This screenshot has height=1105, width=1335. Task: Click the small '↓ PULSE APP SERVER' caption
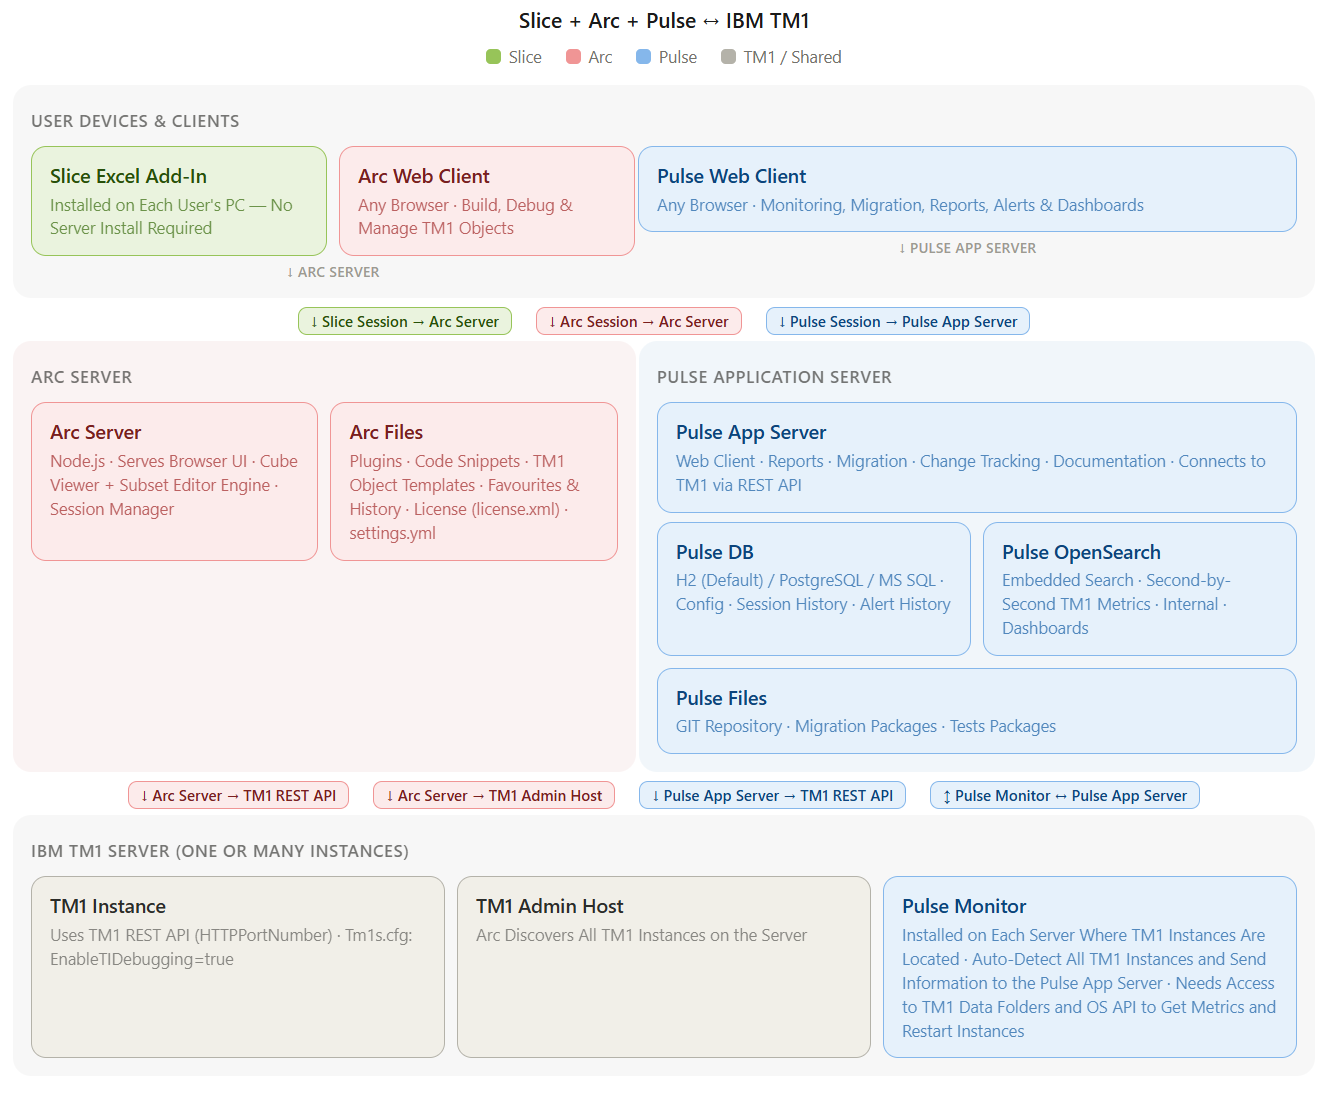(x=967, y=248)
